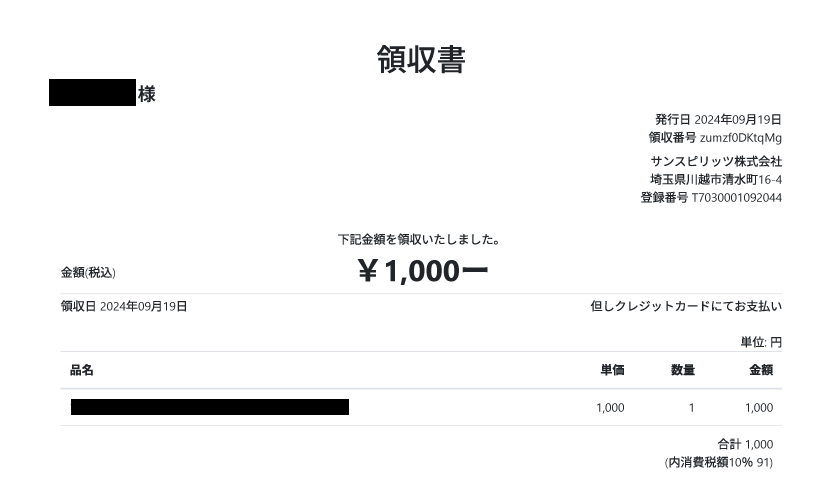Click the quantity cell showing 1
Viewport: 839px width, 497px height.
691,408
